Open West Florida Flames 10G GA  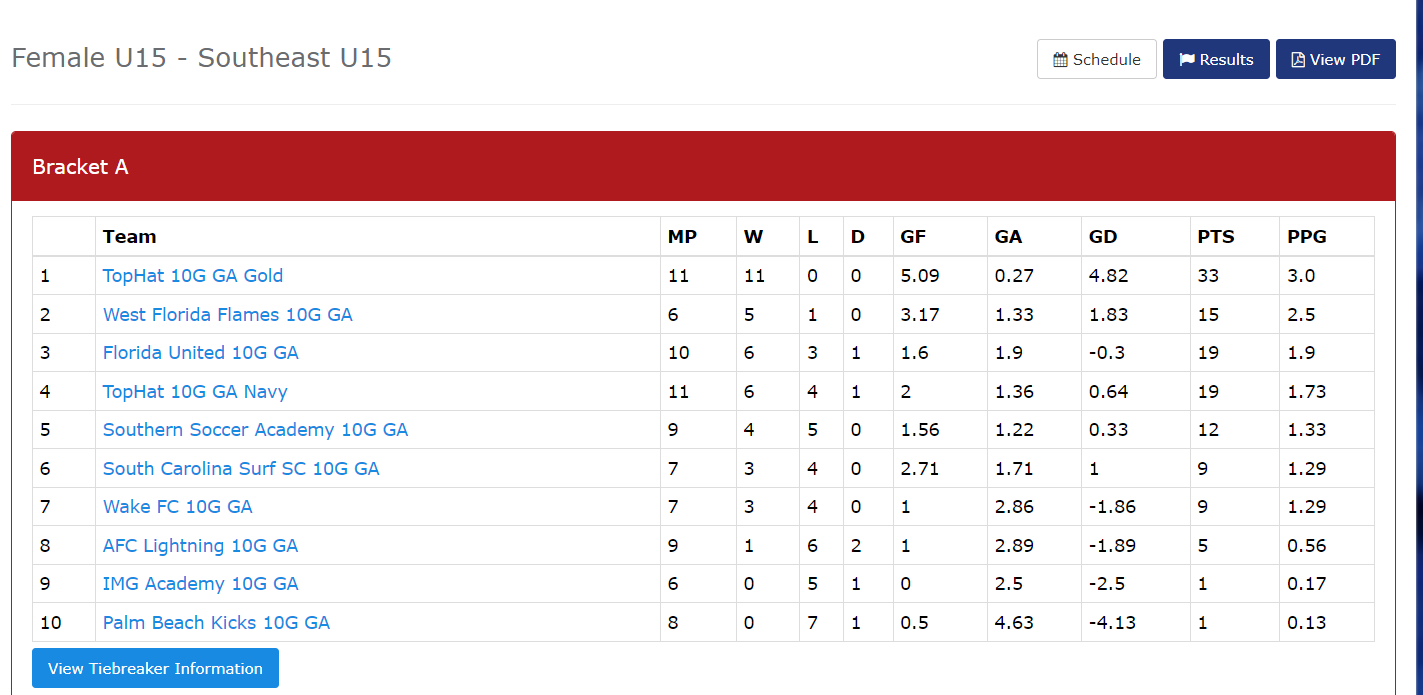pyautogui.click(x=228, y=315)
